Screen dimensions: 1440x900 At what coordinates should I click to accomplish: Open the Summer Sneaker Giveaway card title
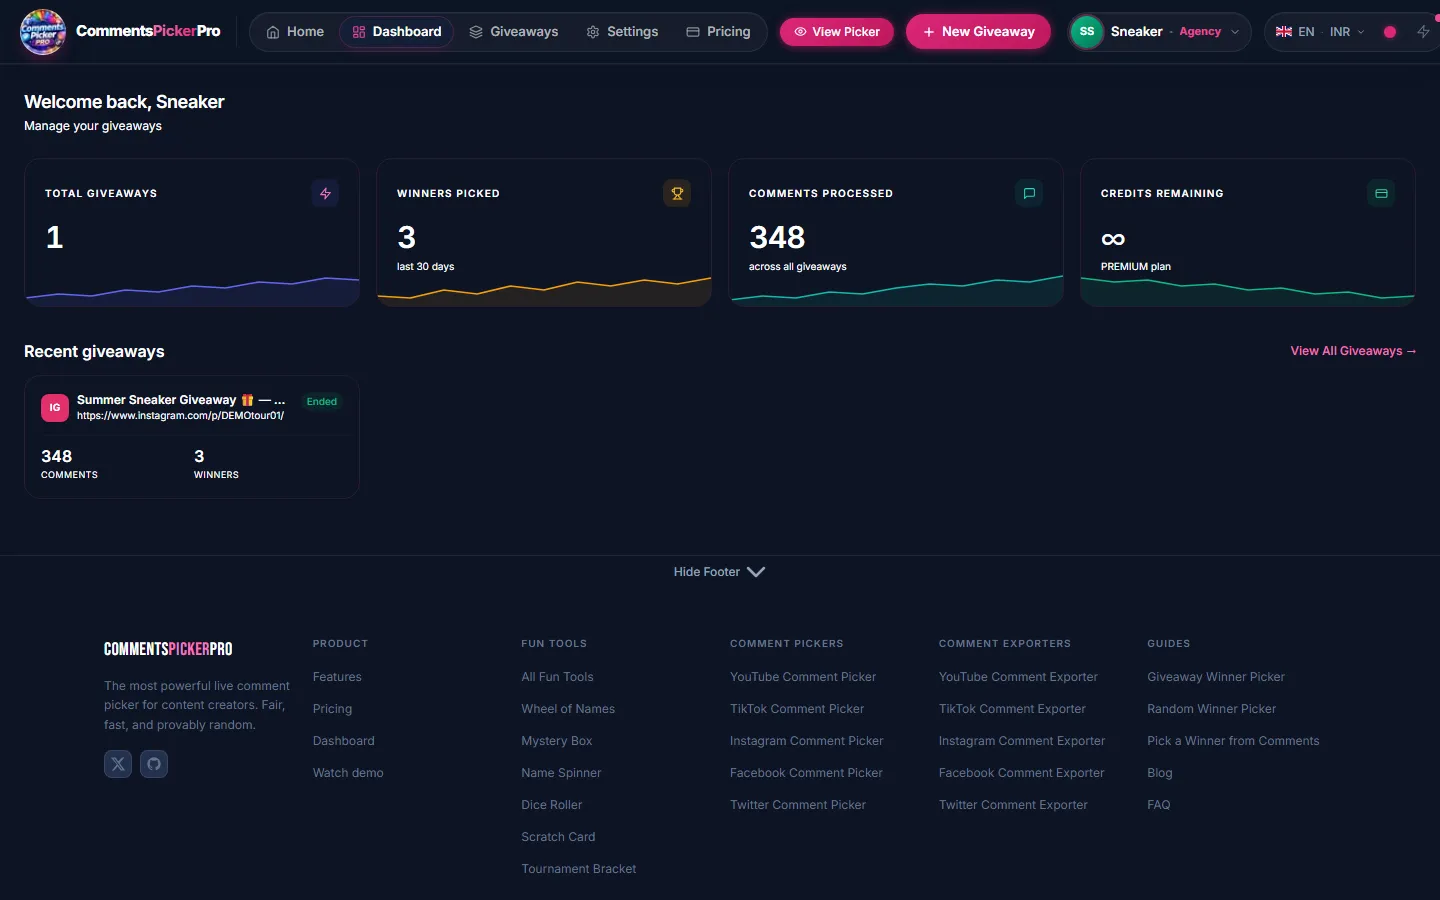pos(181,399)
